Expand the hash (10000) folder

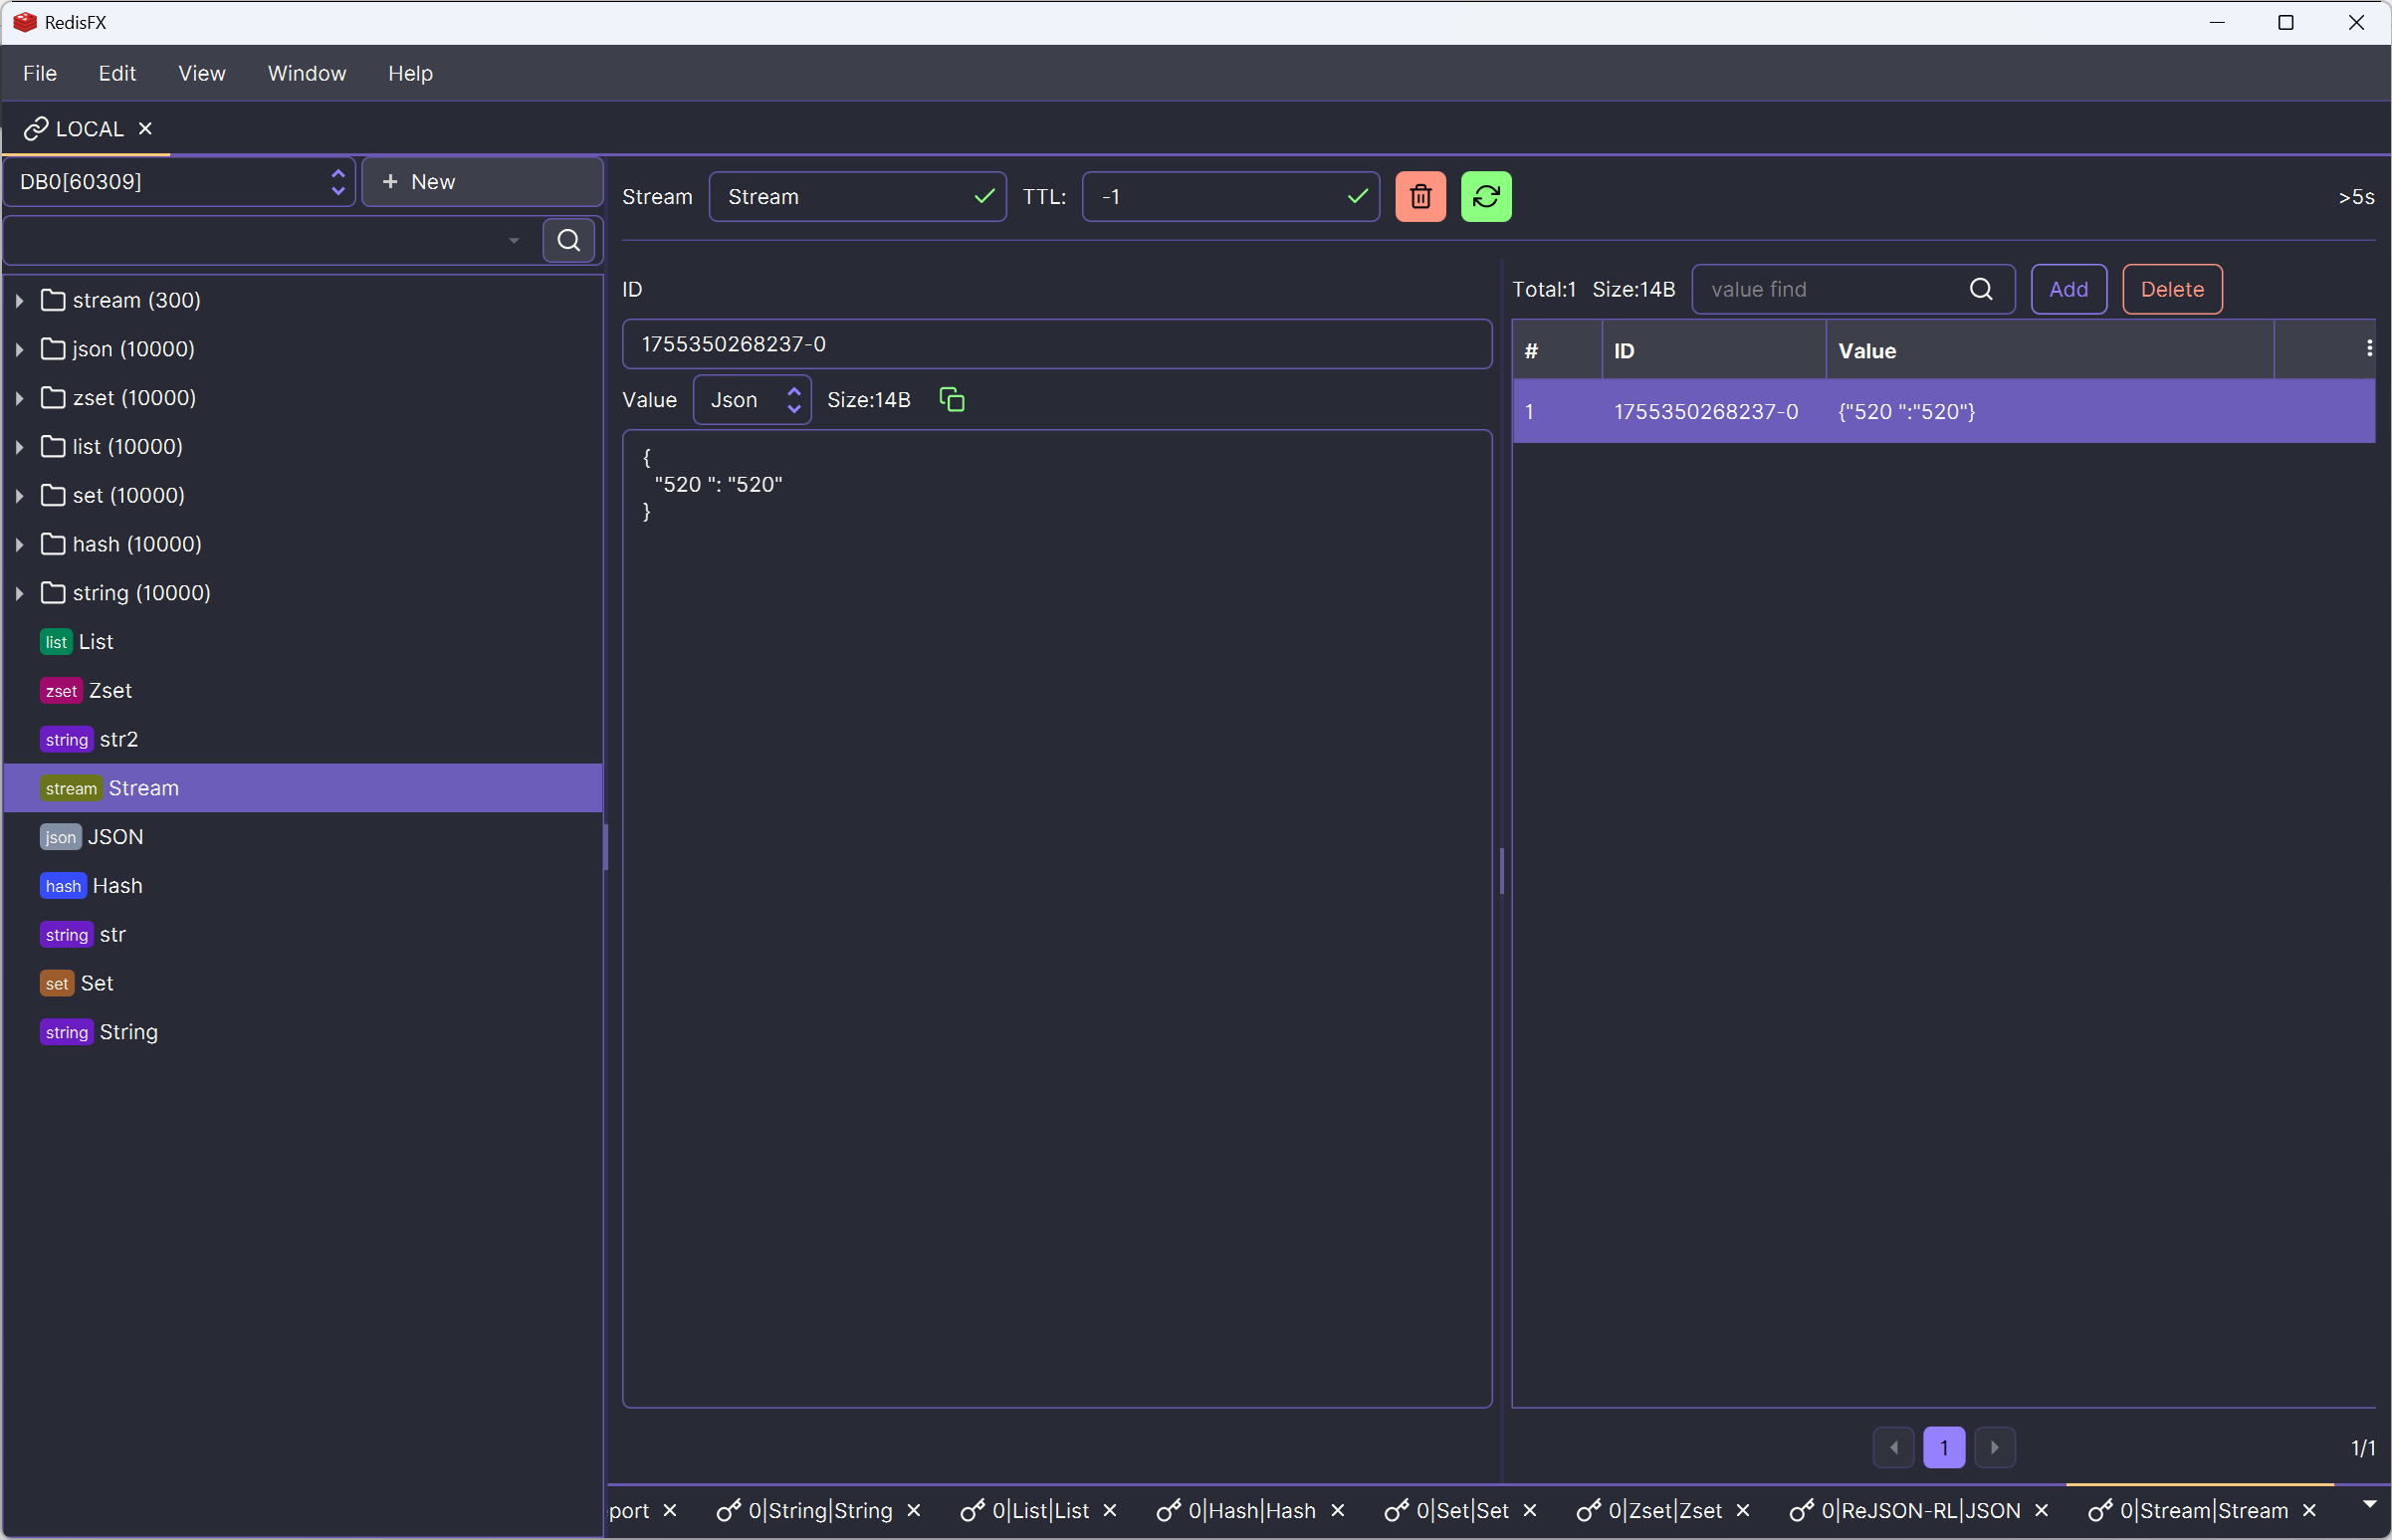[x=18, y=543]
